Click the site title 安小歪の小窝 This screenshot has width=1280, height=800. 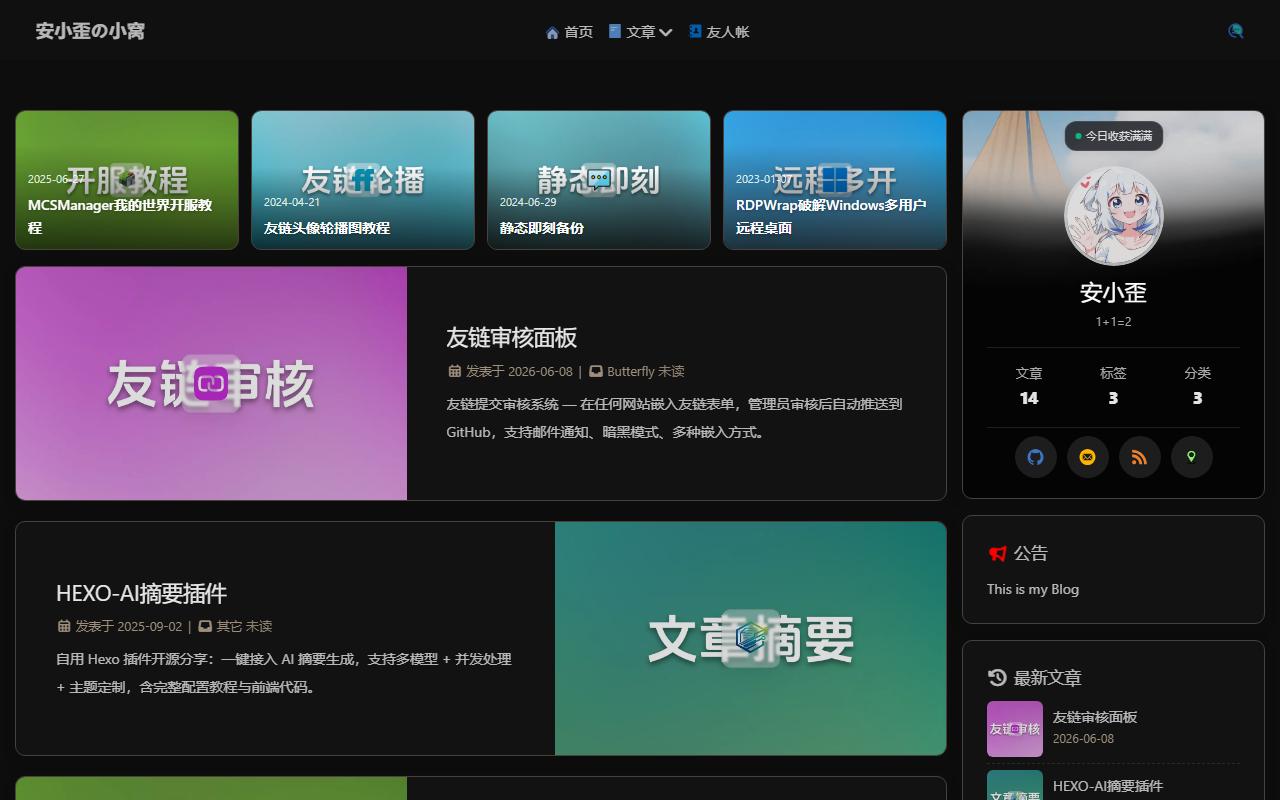coord(90,31)
